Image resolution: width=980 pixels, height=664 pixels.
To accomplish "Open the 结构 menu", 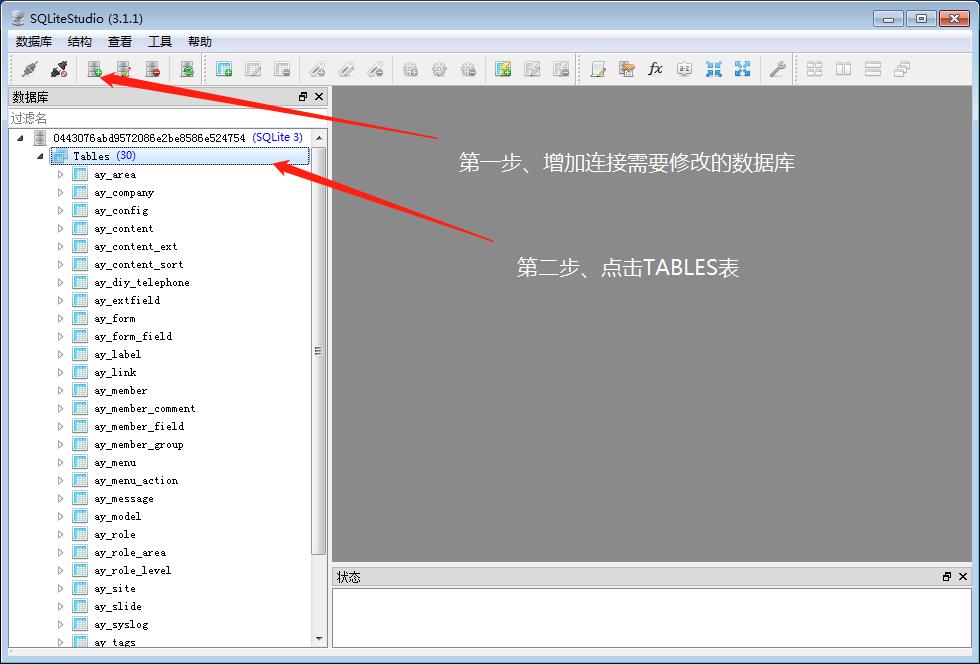I will click(79, 42).
